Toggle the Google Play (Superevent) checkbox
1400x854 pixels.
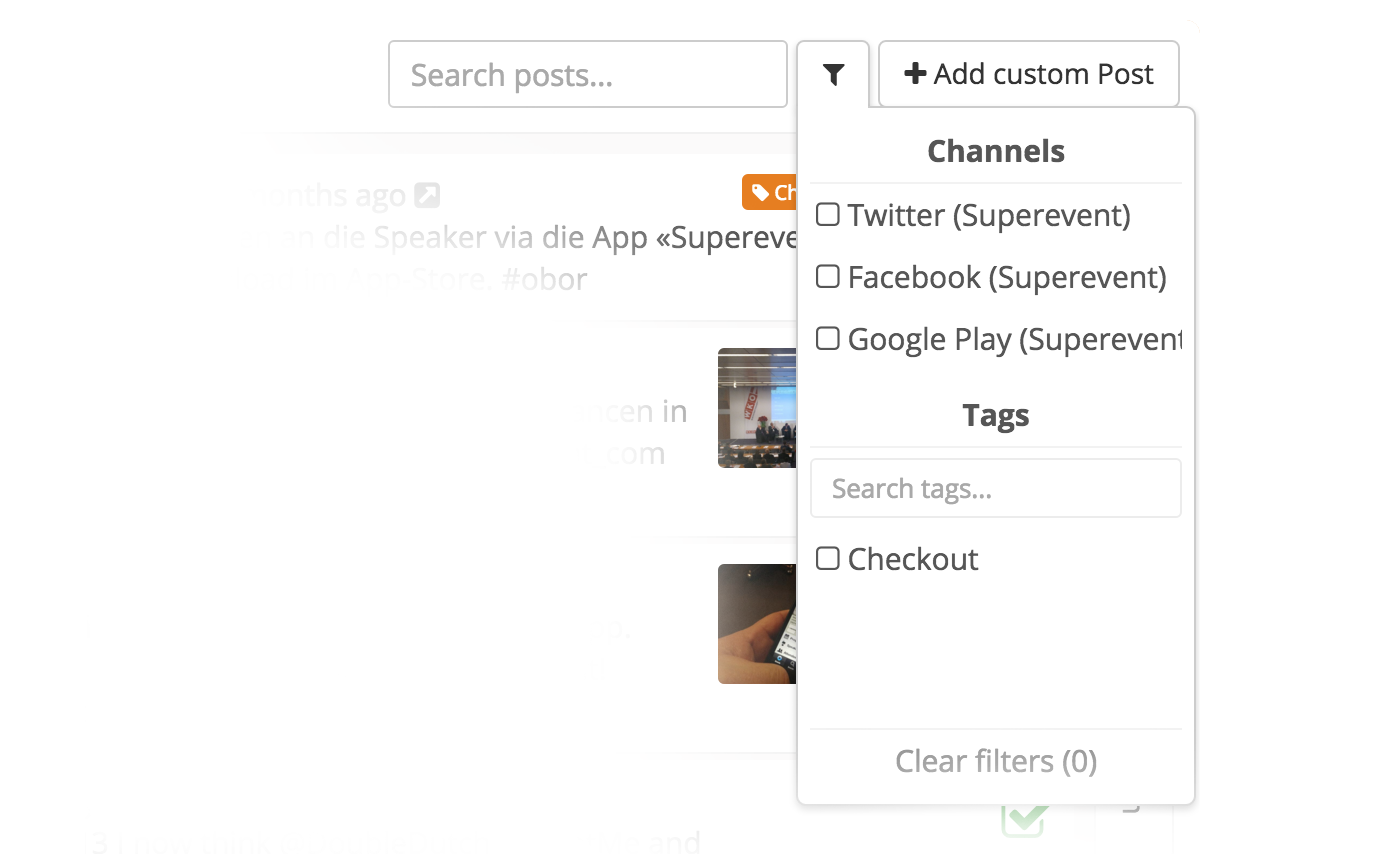click(828, 338)
